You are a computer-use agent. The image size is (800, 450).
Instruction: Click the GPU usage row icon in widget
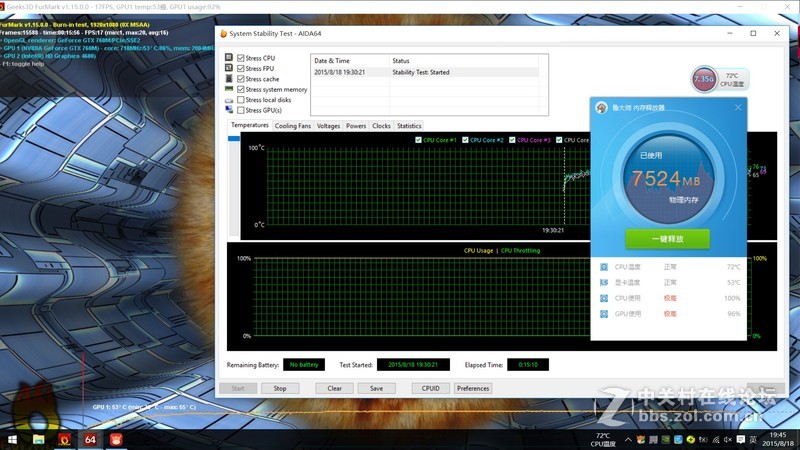[603, 314]
